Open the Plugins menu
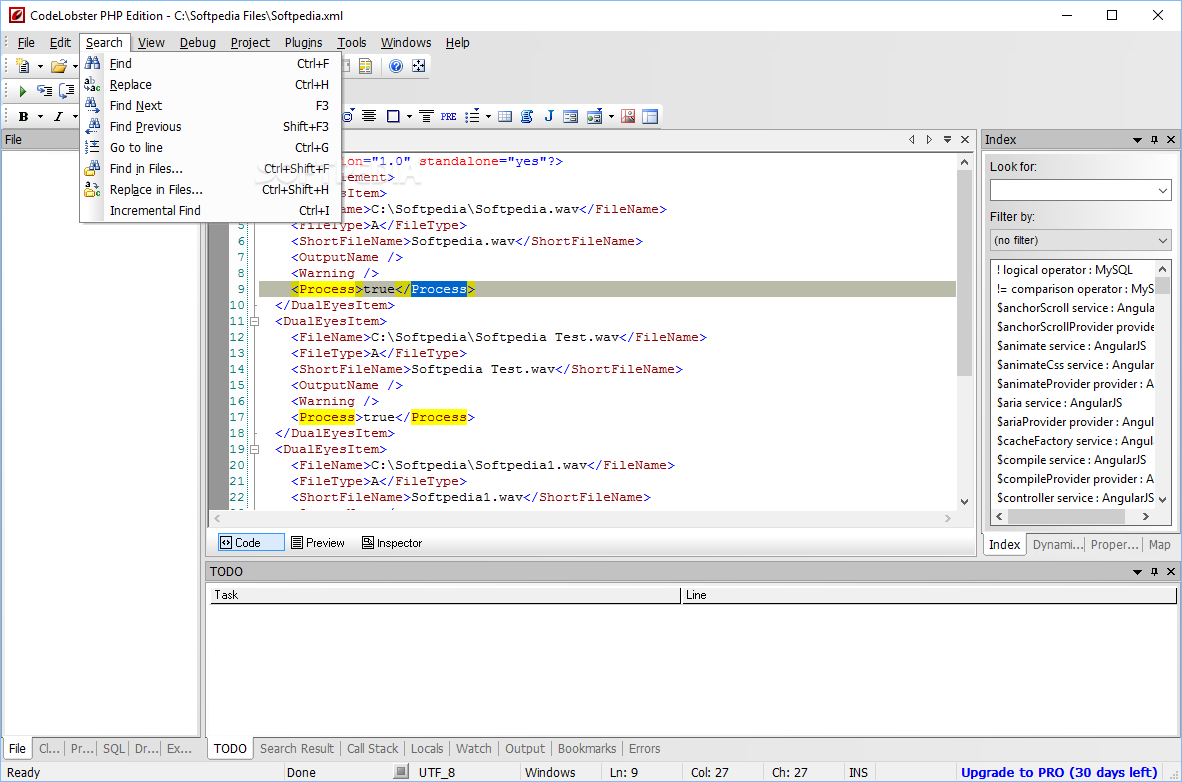 point(304,42)
